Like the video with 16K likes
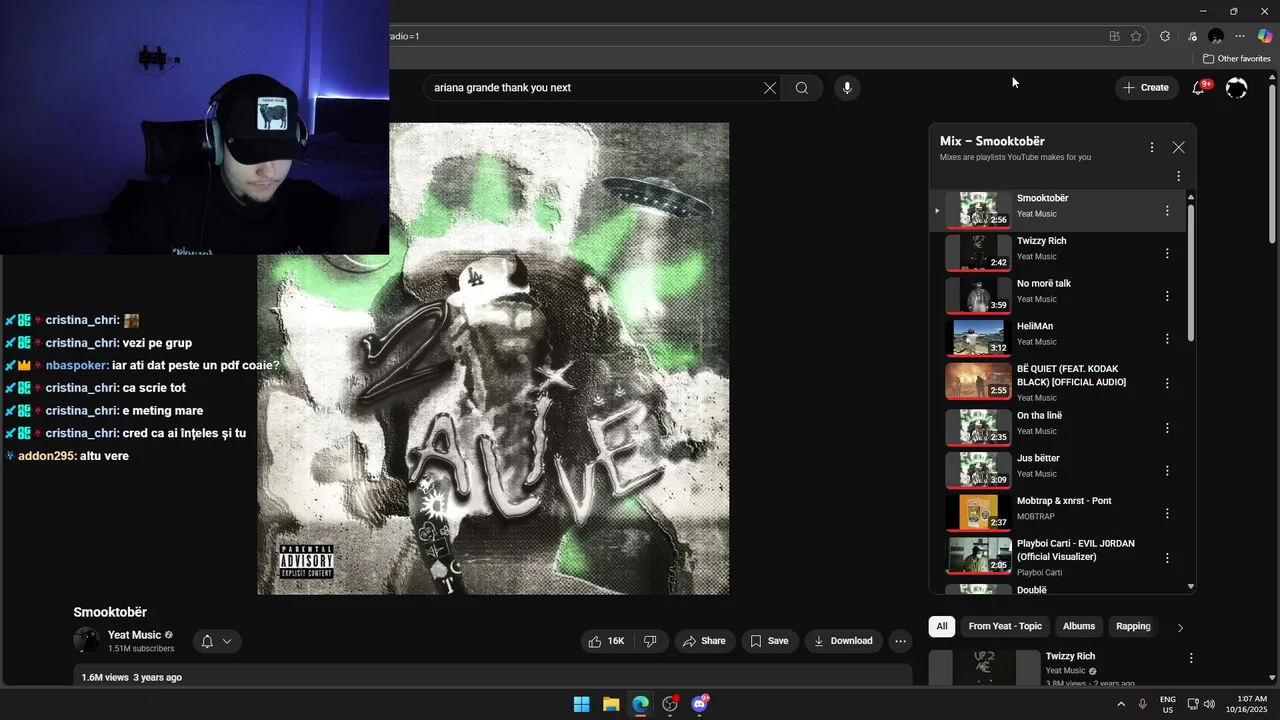 coord(607,641)
